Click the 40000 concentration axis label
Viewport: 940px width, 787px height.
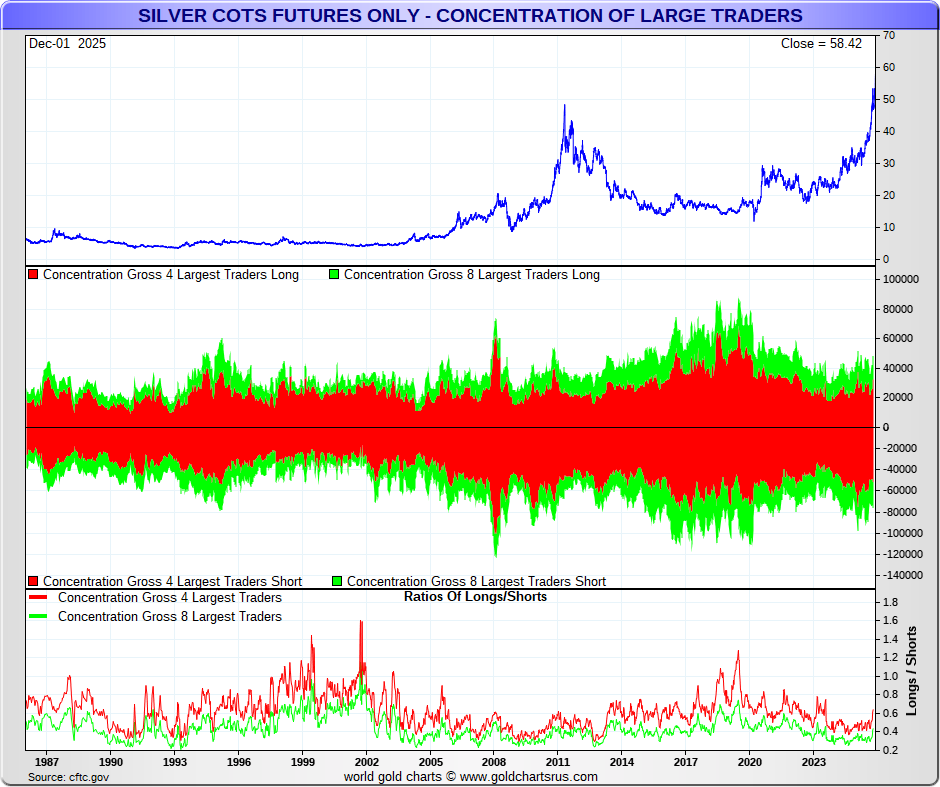(898, 368)
